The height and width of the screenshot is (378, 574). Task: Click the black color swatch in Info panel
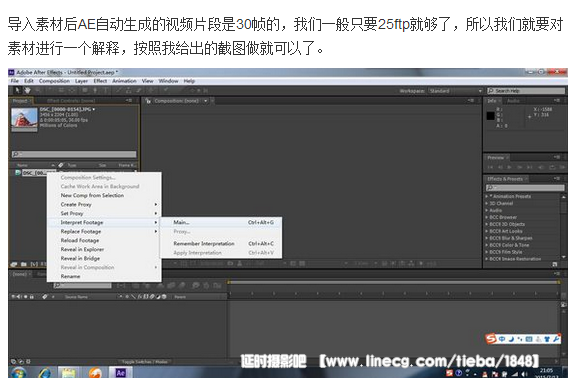pos(491,116)
